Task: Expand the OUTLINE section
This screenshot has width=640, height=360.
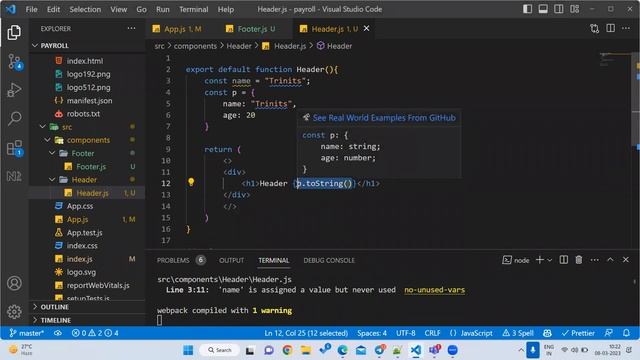Action: point(54,307)
